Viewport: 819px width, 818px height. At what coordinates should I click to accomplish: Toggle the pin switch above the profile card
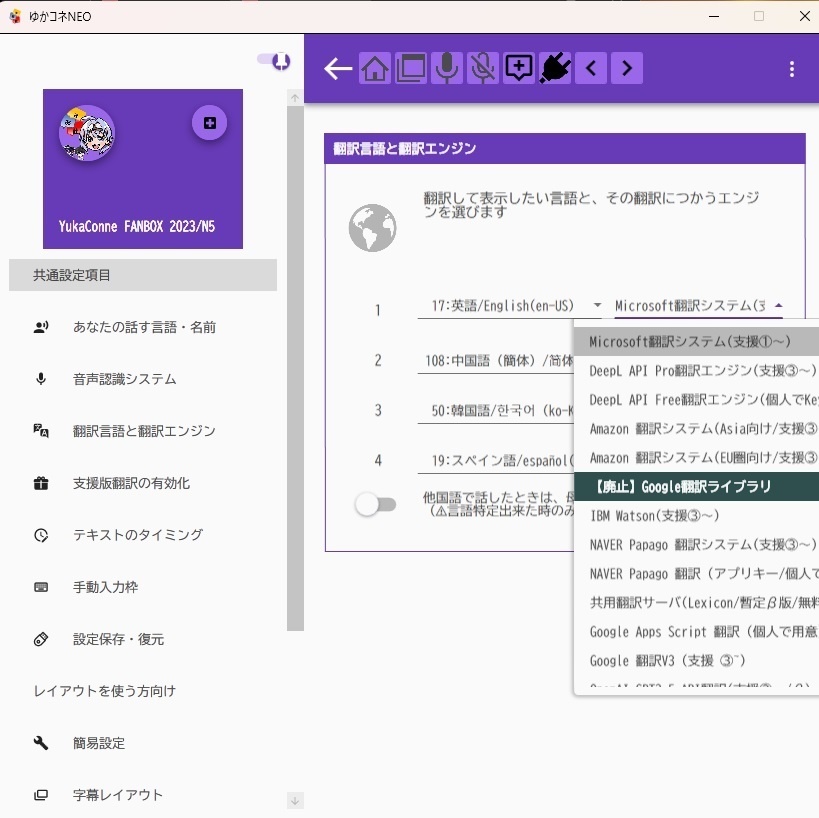pyautogui.click(x=273, y=60)
